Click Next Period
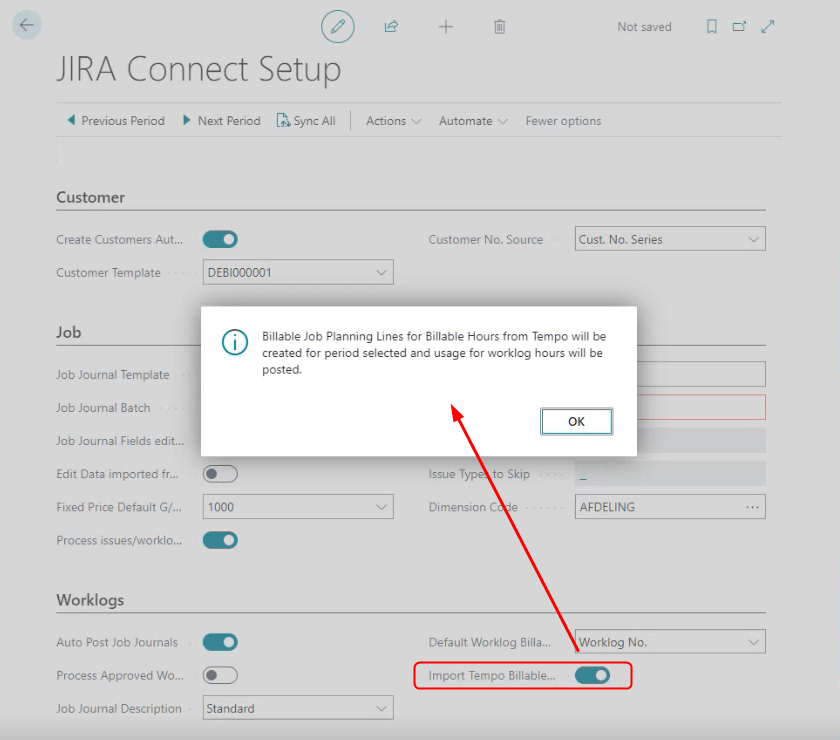The width and height of the screenshot is (840, 740). point(222,121)
